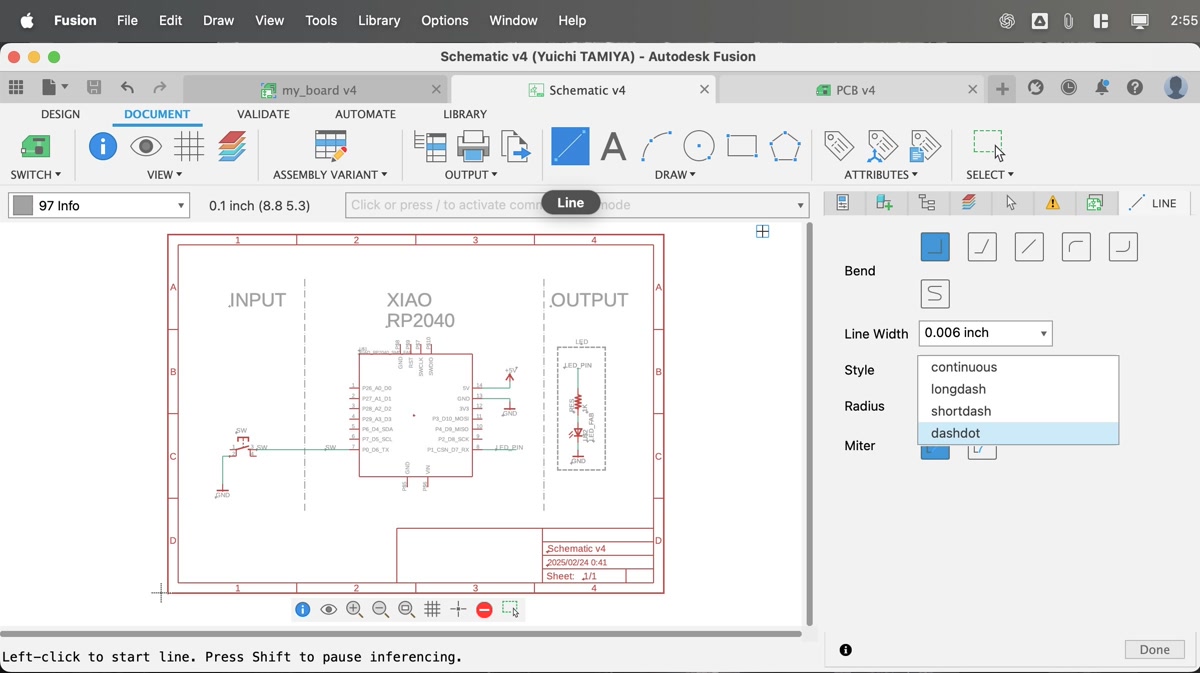This screenshot has width=1200, height=673.
Task: Toggle the eye visibility icon in View
Action: [146, 147]
